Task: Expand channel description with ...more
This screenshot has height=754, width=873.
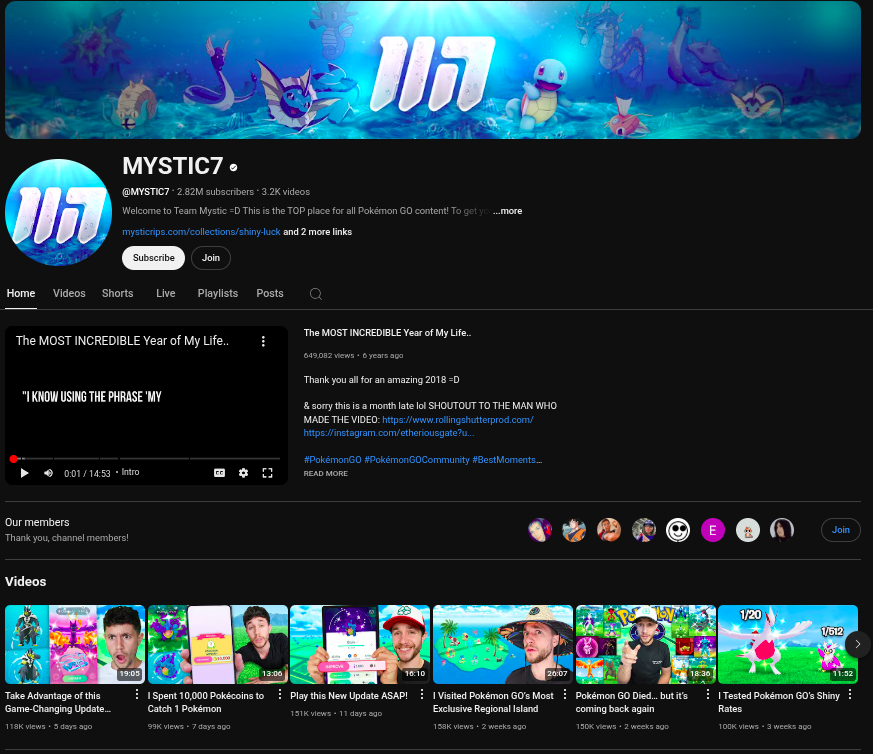Action: 507,211
